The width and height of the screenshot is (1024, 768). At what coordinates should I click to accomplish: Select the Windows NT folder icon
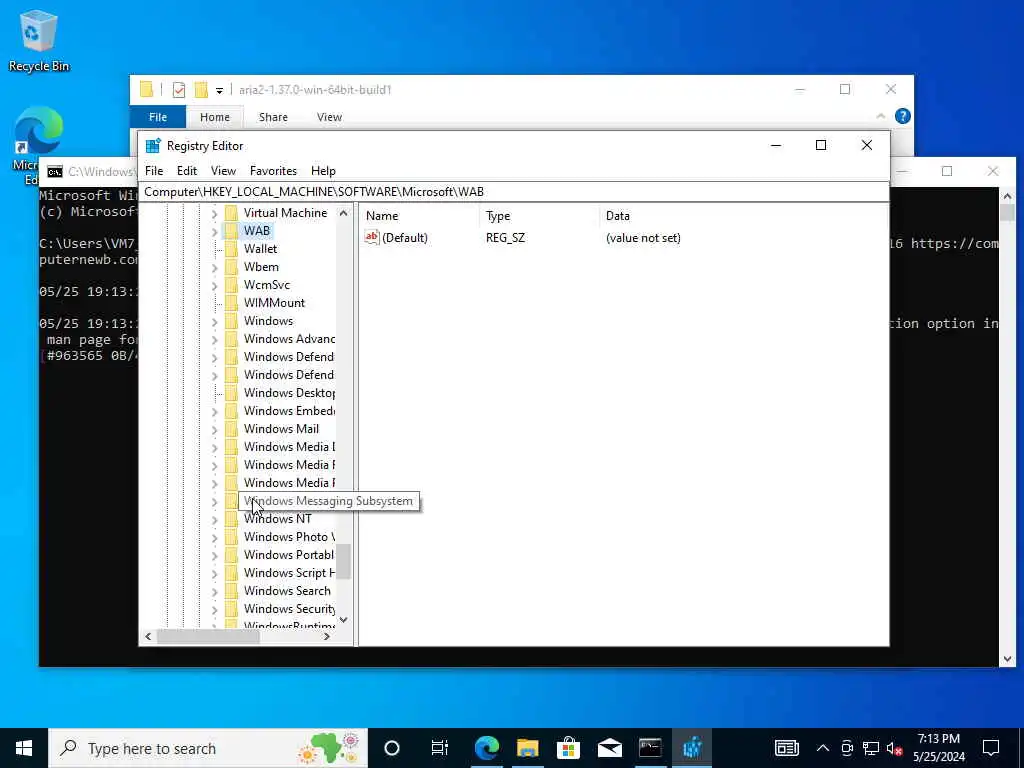point(231,519)
